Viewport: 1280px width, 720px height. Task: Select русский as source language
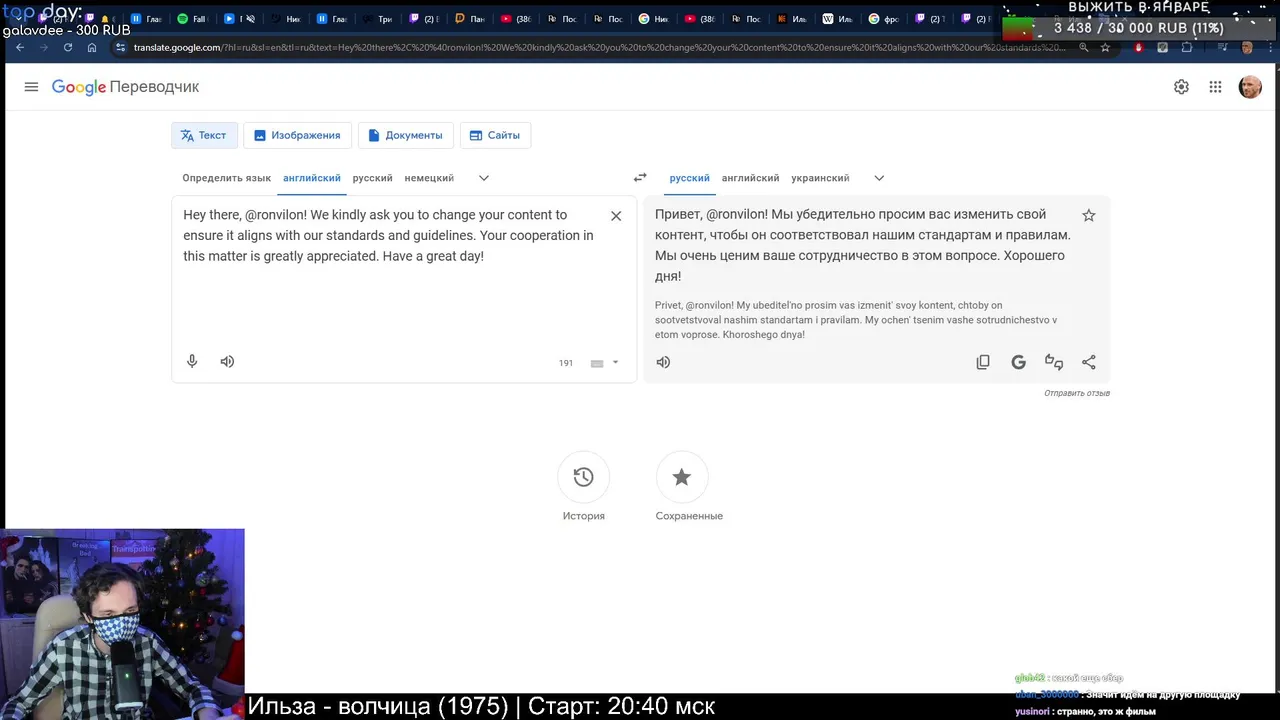372,178
